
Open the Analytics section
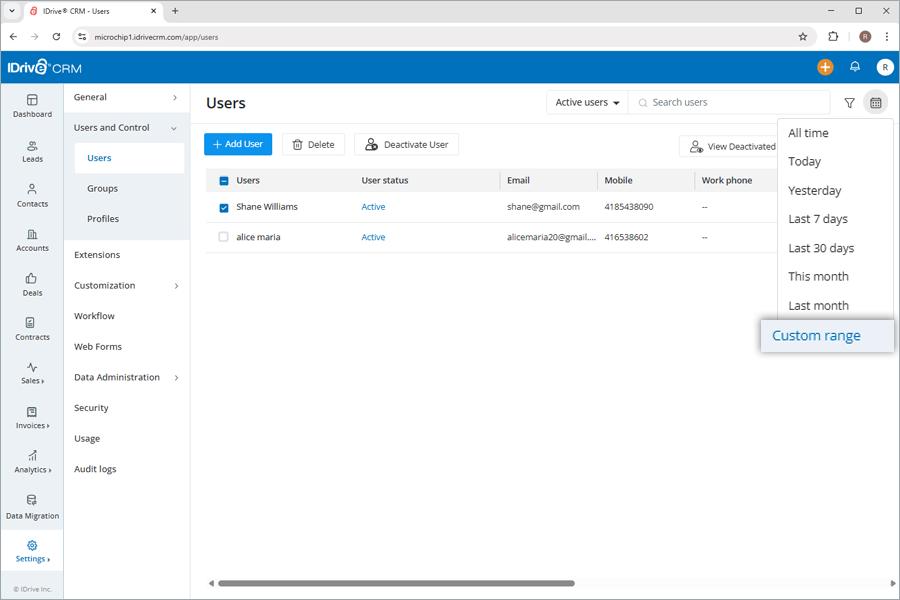click(x=32, y=462)
